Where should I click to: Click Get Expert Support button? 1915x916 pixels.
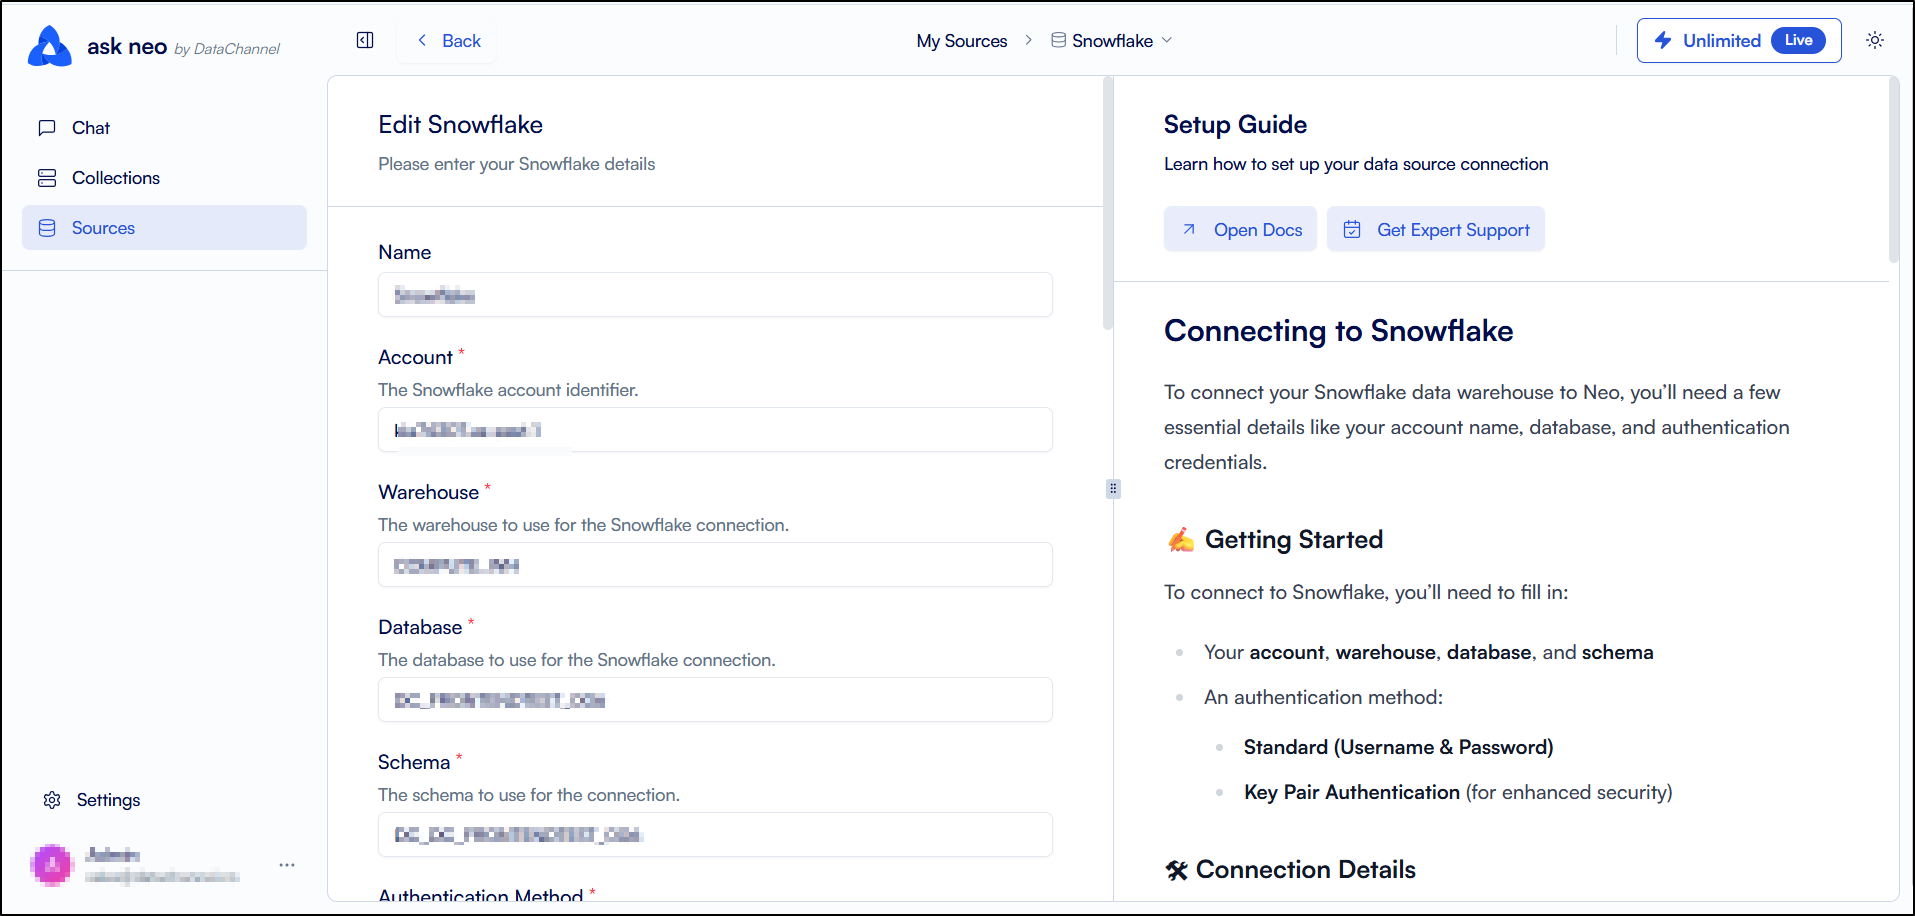click(1436, 229)
